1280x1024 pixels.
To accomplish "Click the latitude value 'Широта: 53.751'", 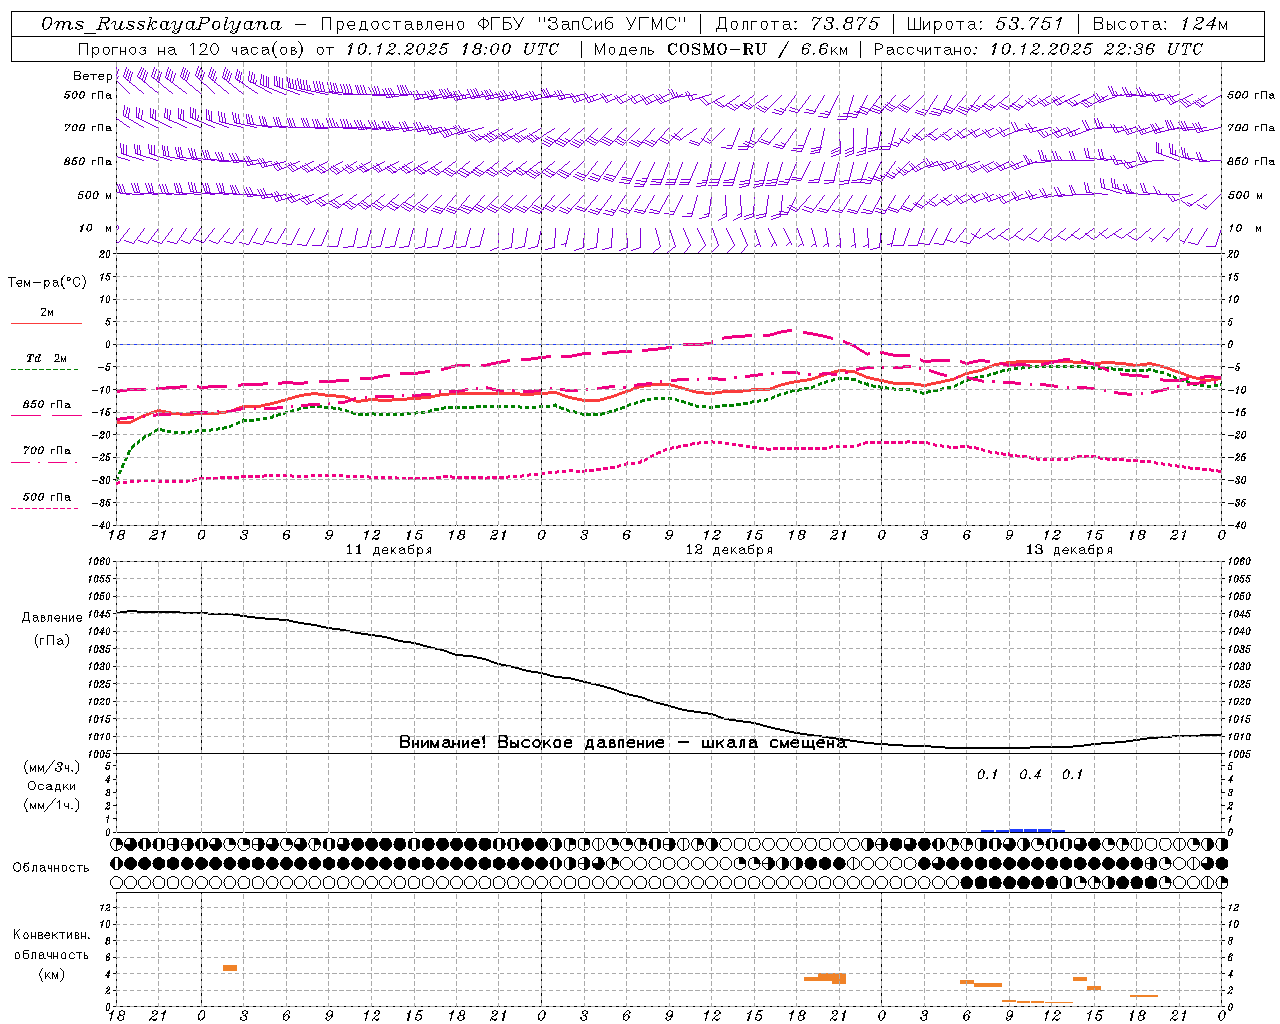I will (985, 24).
